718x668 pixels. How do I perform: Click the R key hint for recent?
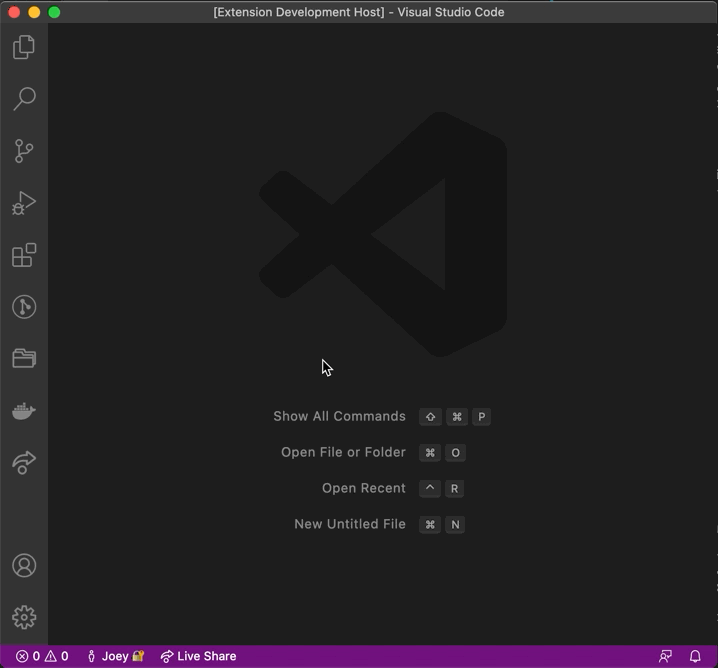coord(454,489)
